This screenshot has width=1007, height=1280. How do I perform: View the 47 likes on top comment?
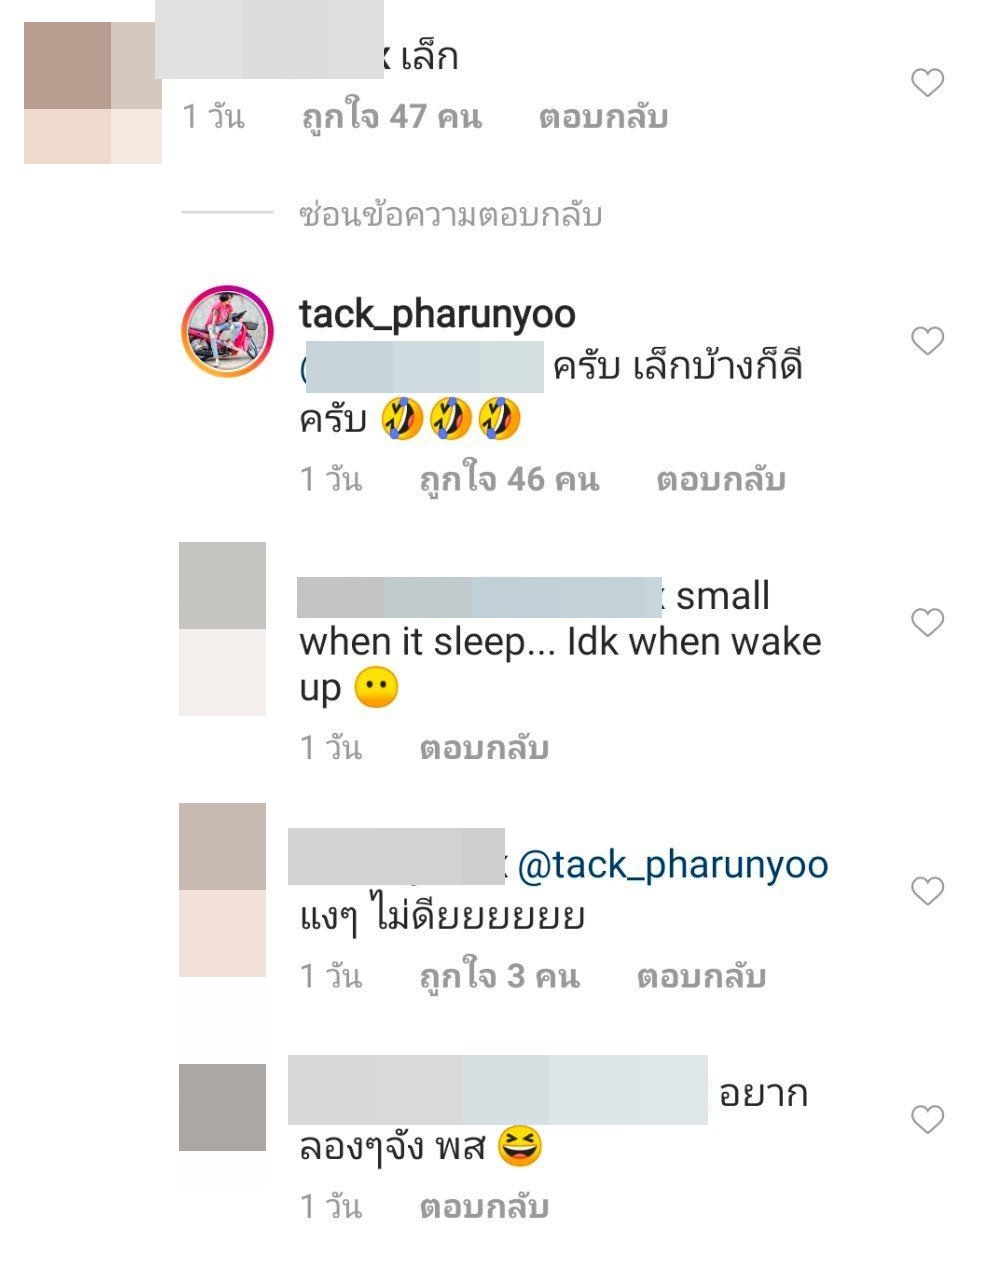click(392, 118)
